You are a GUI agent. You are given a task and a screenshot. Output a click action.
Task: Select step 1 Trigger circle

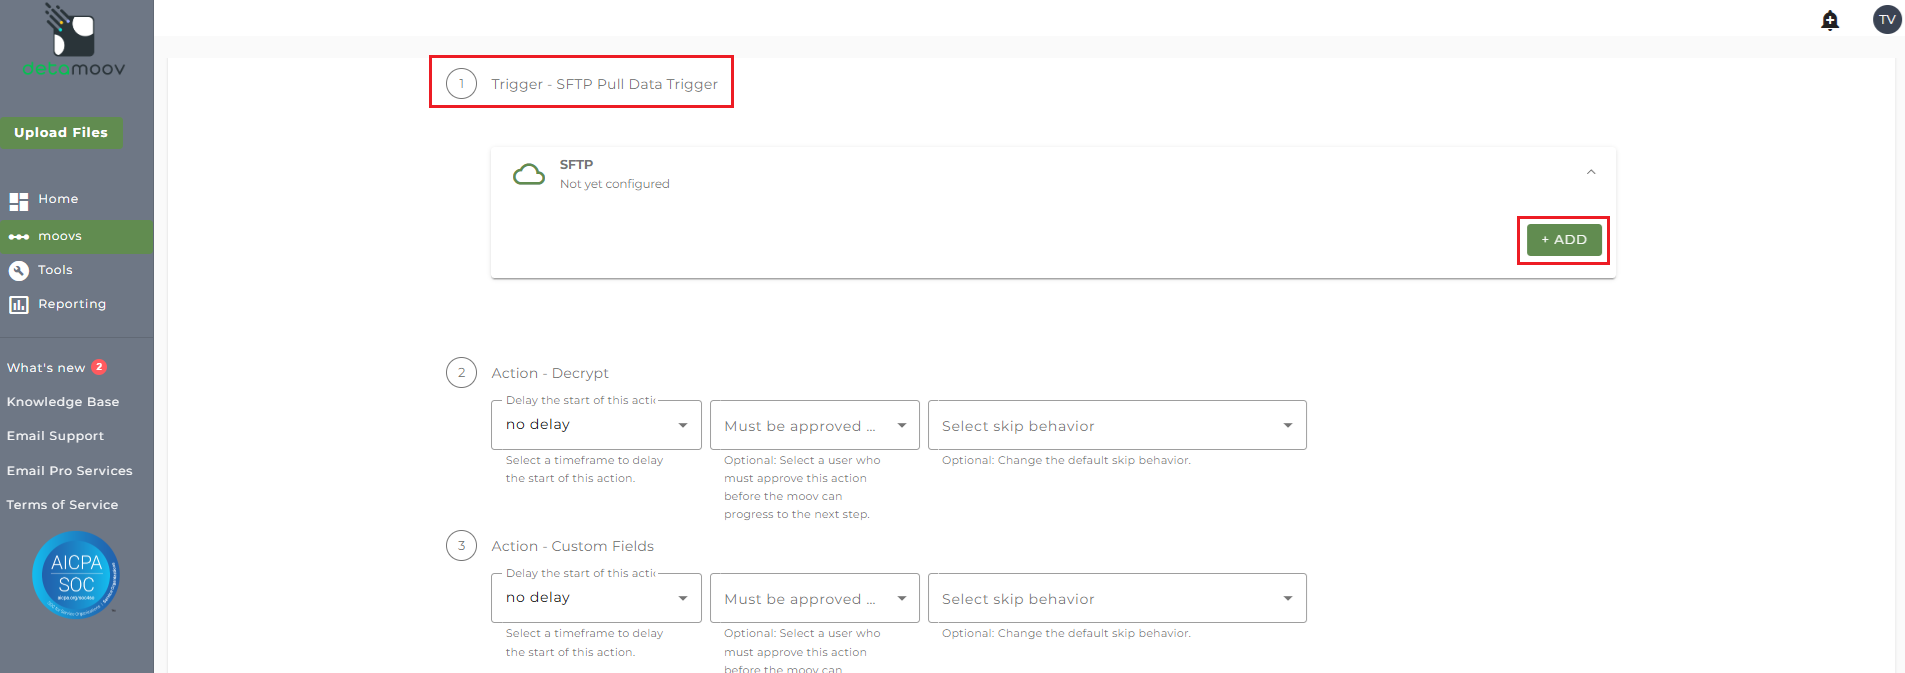461,84
